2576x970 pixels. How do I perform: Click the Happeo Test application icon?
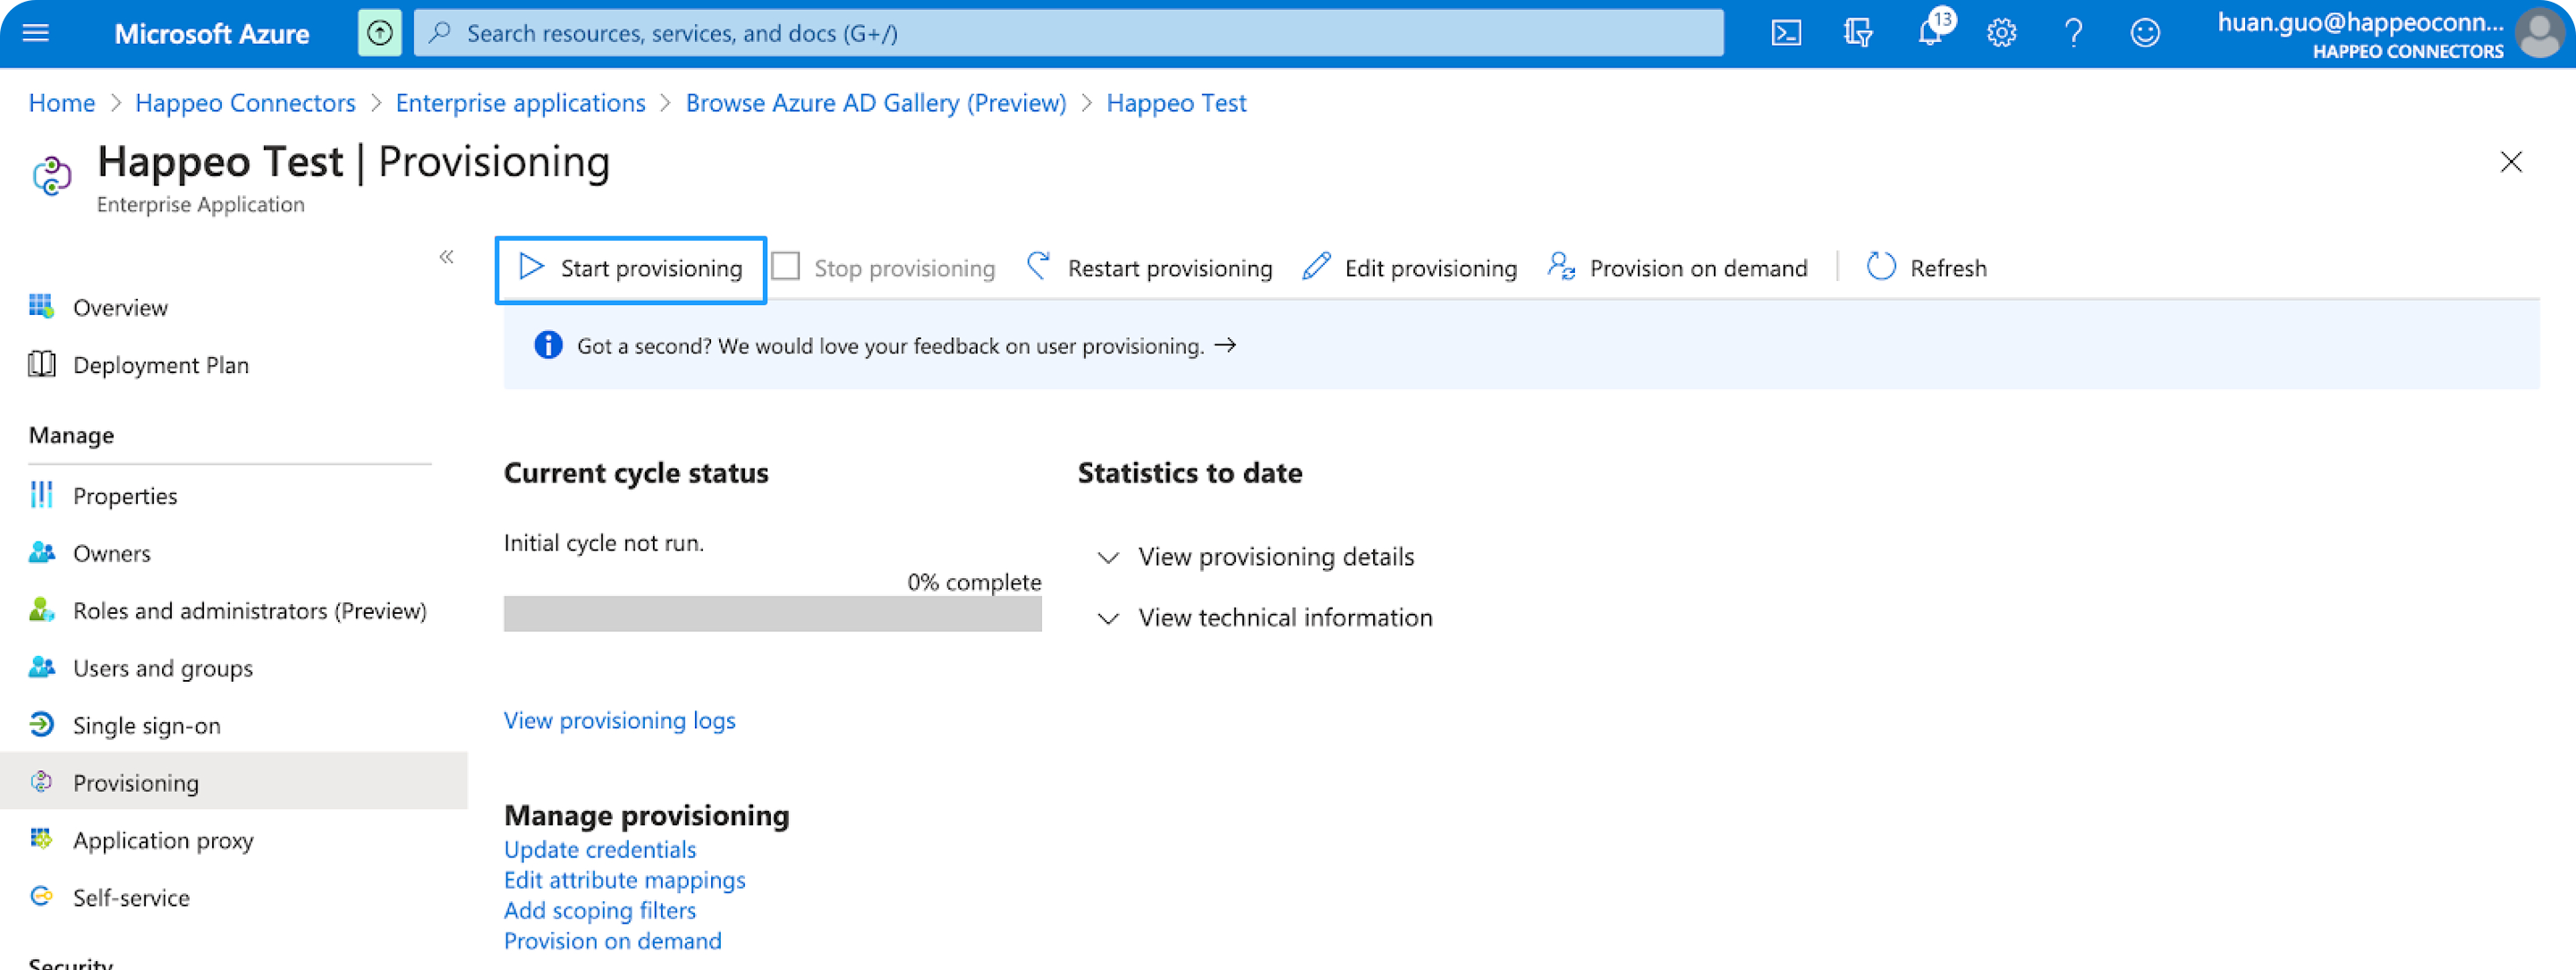coord(52,176)
